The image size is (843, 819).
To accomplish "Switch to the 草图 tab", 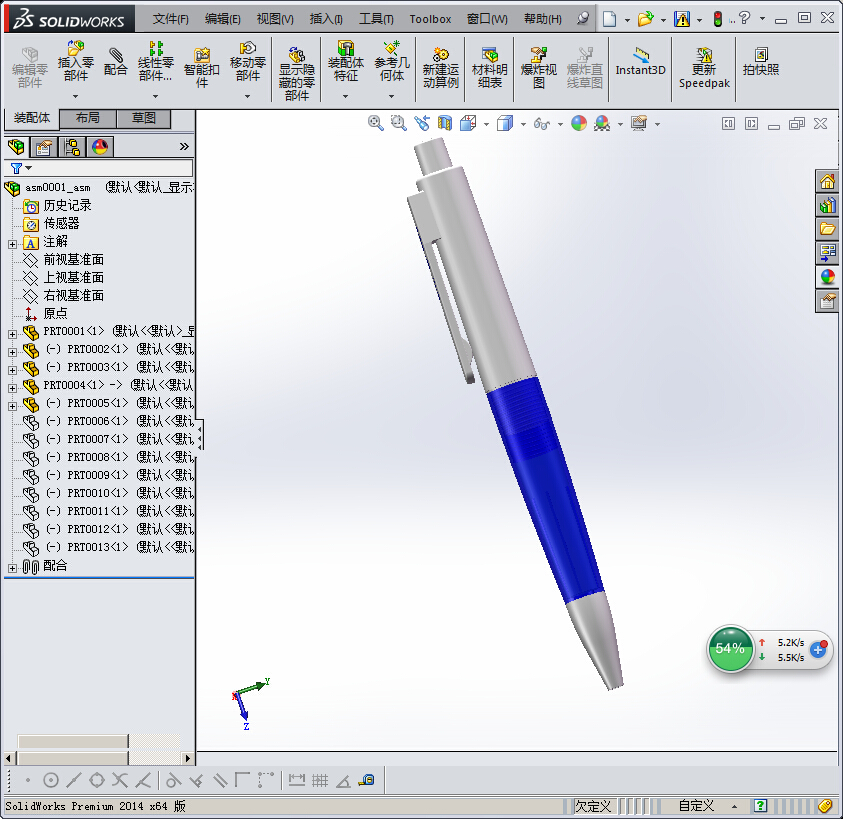I will point(144,118).
